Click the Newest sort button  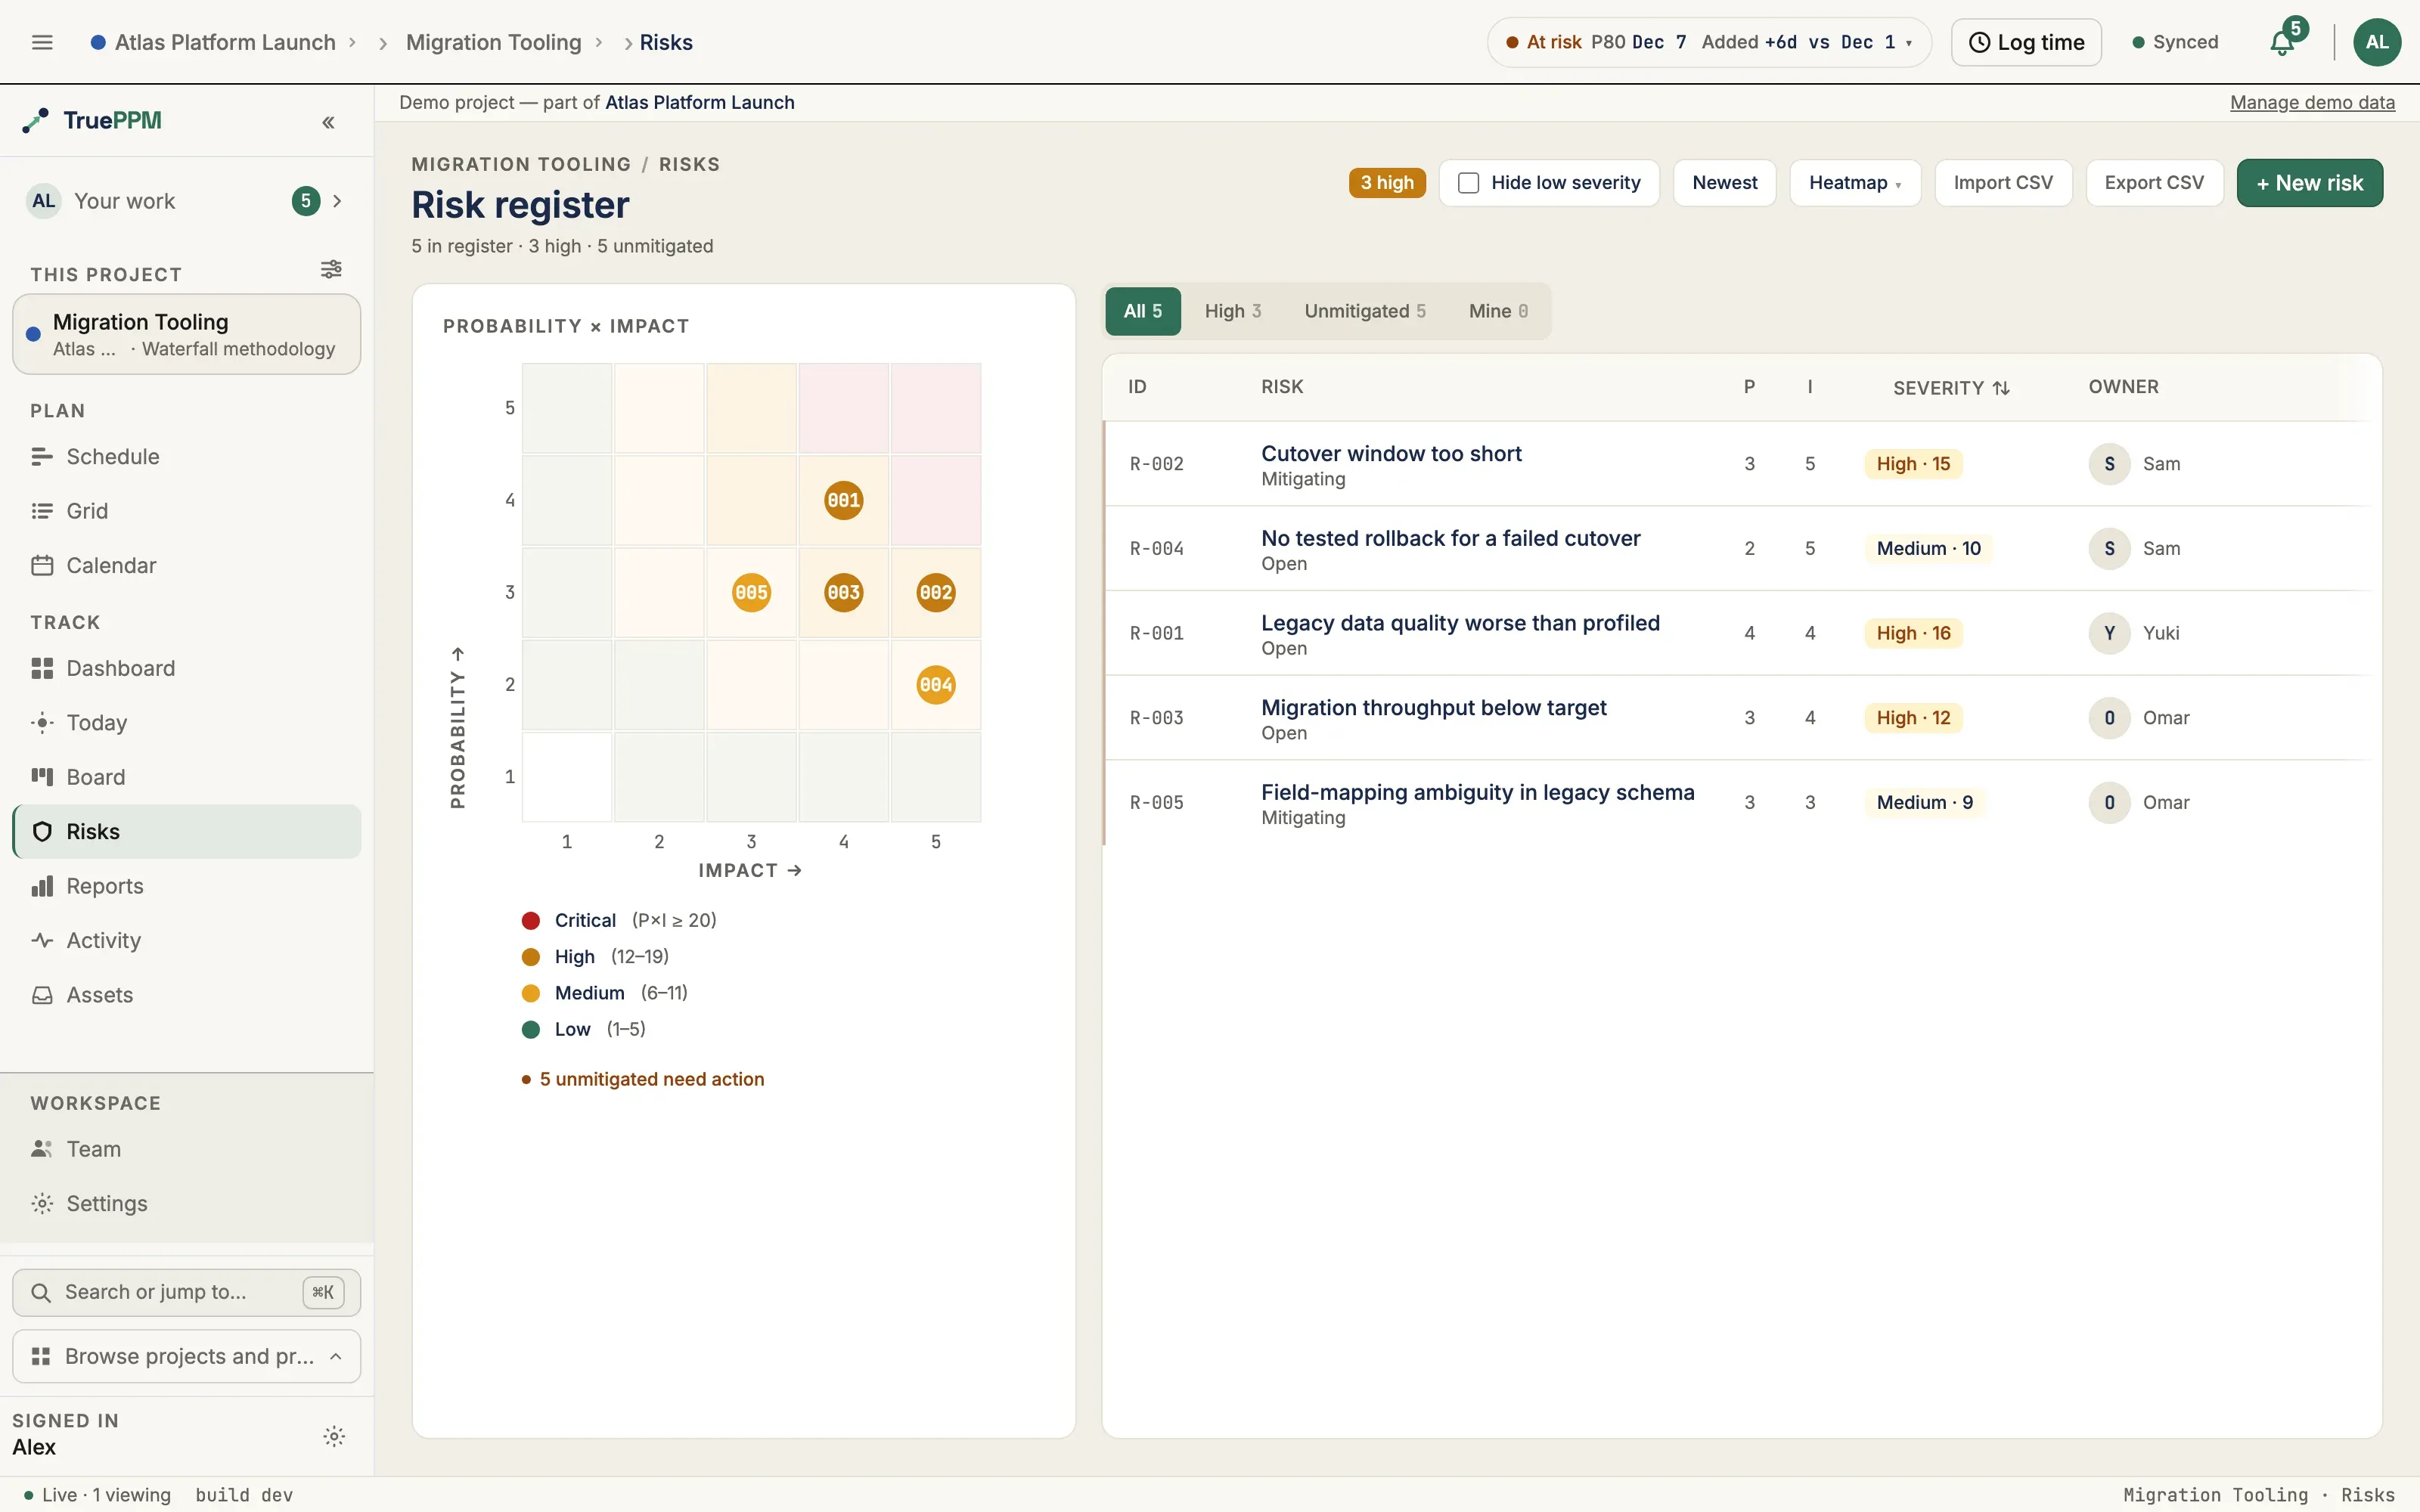pyautogui.click(x=1724, y=183)
